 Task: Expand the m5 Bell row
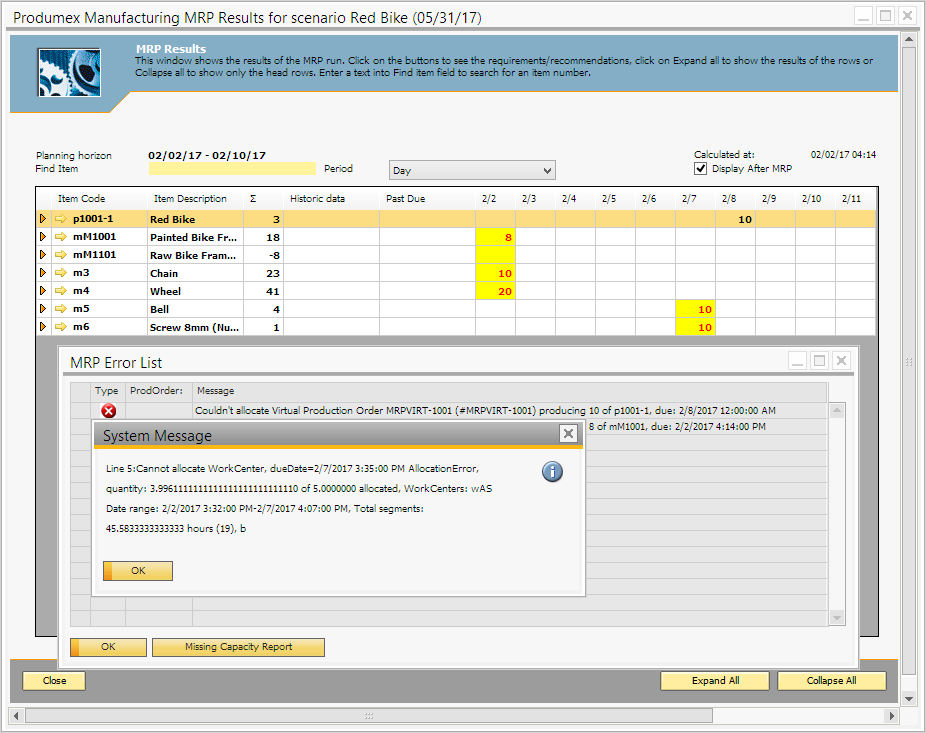43,309
